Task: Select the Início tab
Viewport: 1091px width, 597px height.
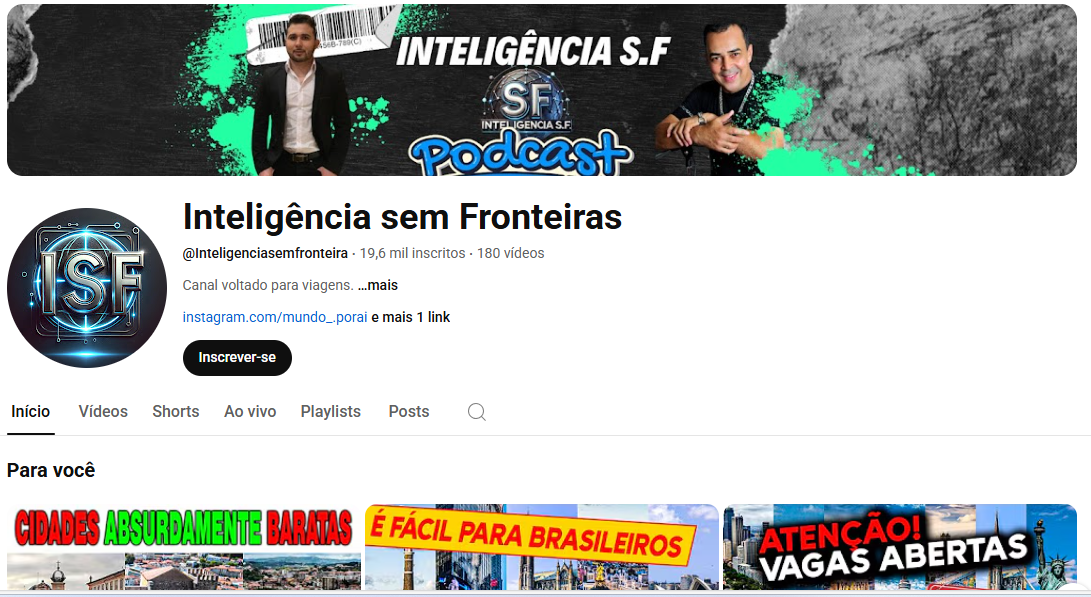Action: (x=31, y=412)
